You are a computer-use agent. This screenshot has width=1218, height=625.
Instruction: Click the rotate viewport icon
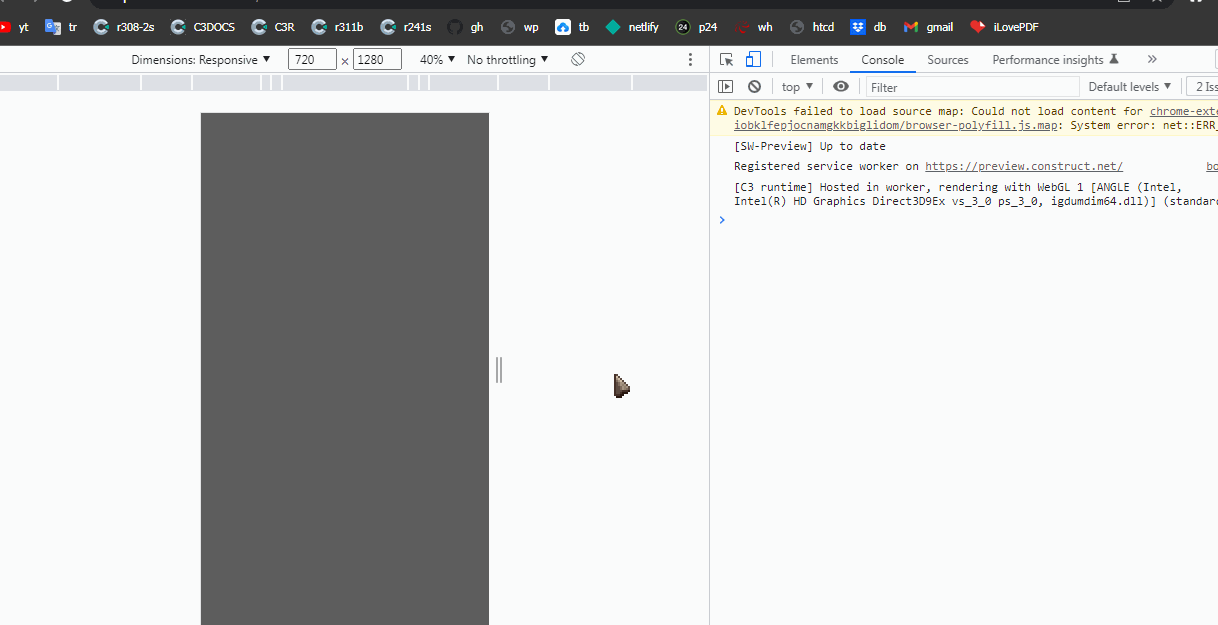click(577, 59)
